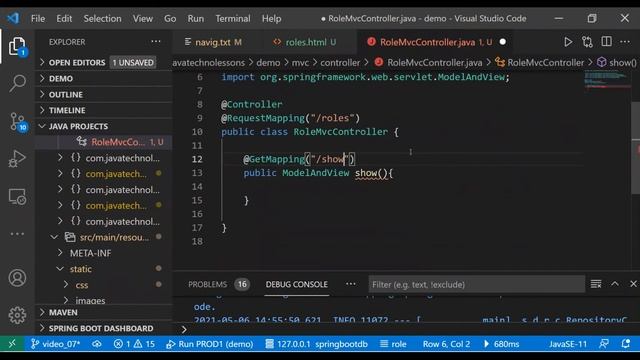This screenshot has height=360, width=640.
Task: Click the JavaSE-11 runtime status item
Action: point(568,344)
